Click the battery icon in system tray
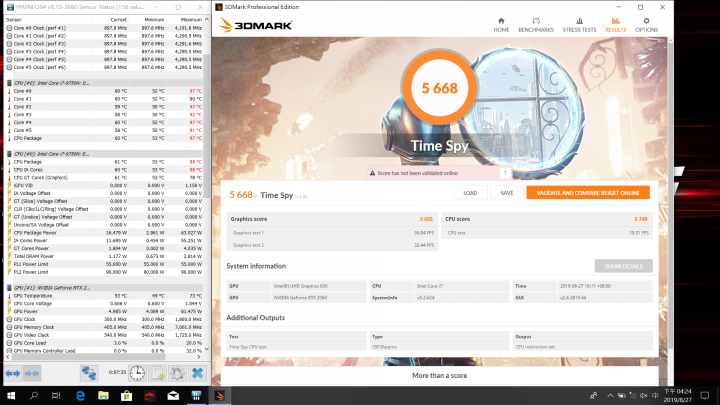 621,395
